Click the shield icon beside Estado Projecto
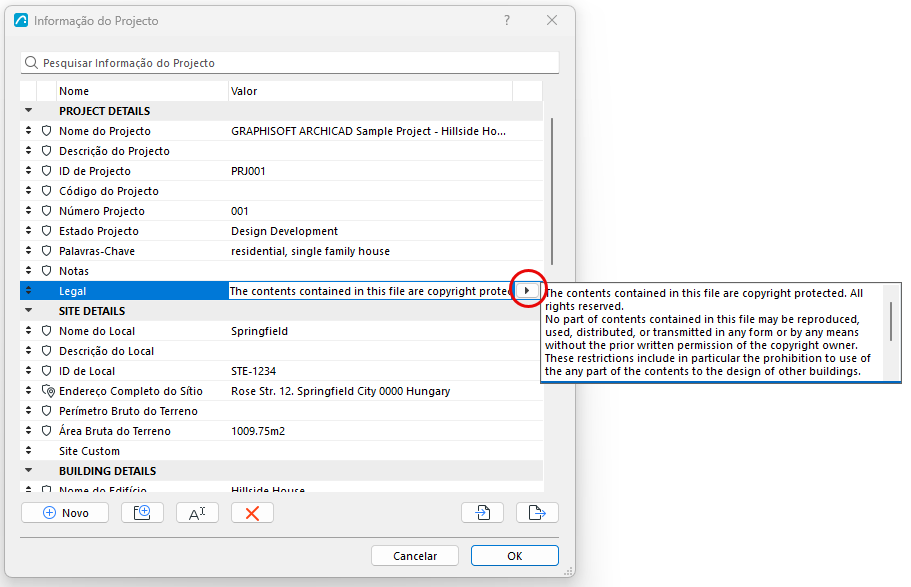911x587 pixels. click(x=46, y=231)
